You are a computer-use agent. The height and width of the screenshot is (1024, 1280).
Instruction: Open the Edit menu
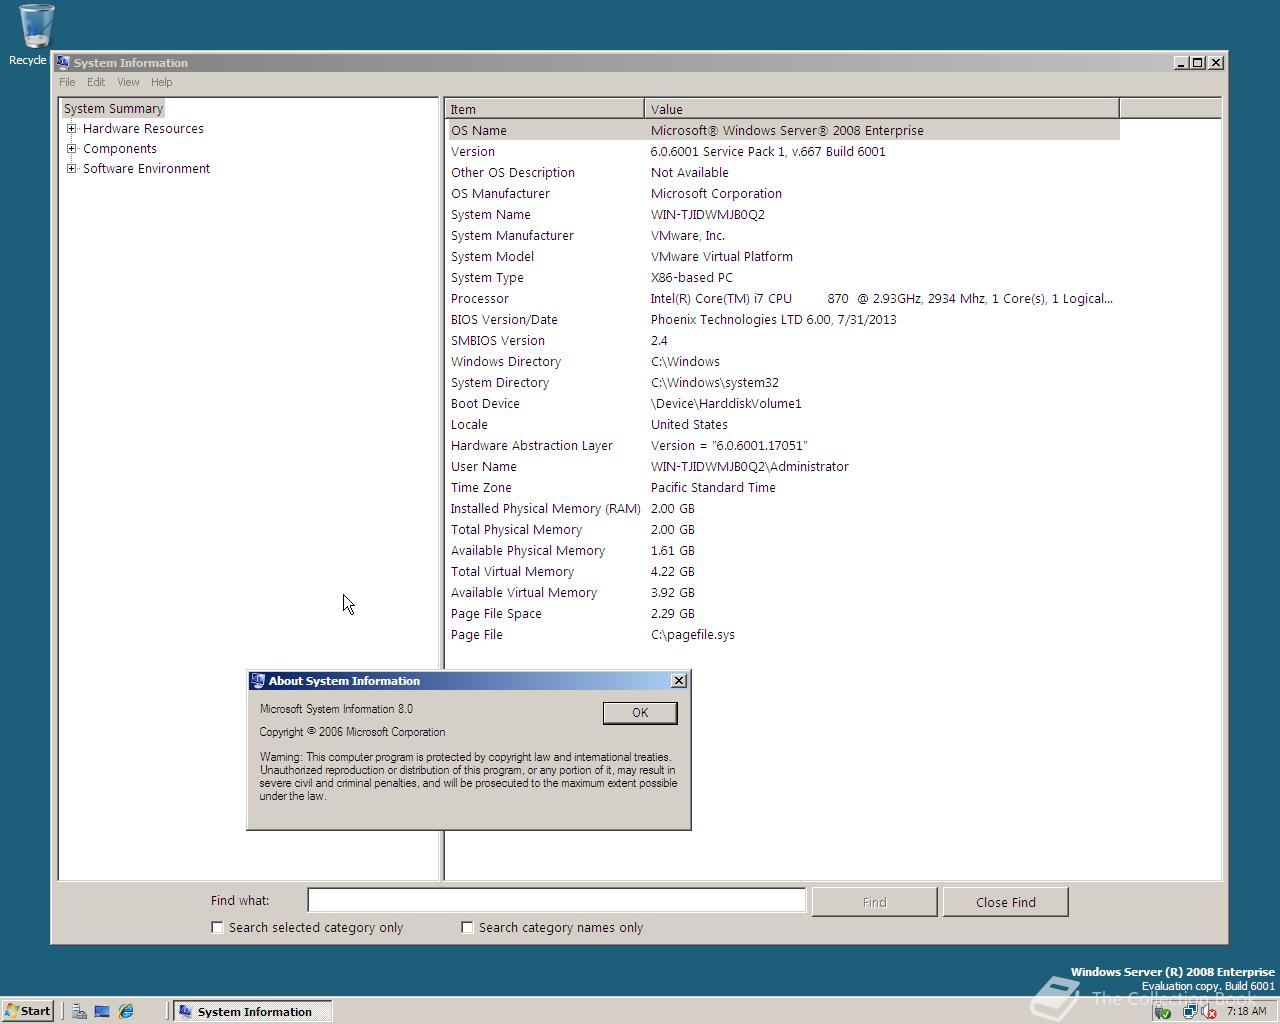coord(96,82)
